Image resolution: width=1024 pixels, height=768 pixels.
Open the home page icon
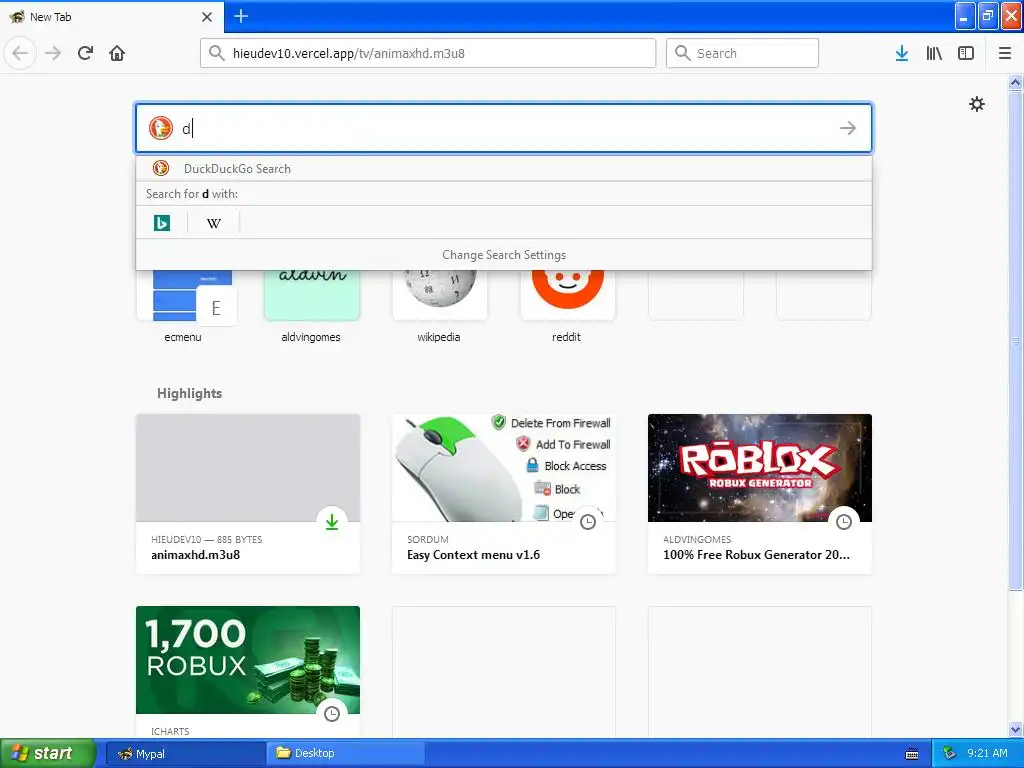pos(117,53)
